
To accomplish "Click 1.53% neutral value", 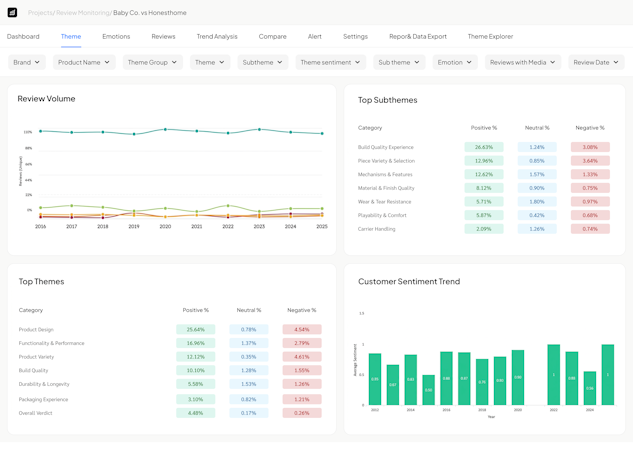I will coord(249,384).
